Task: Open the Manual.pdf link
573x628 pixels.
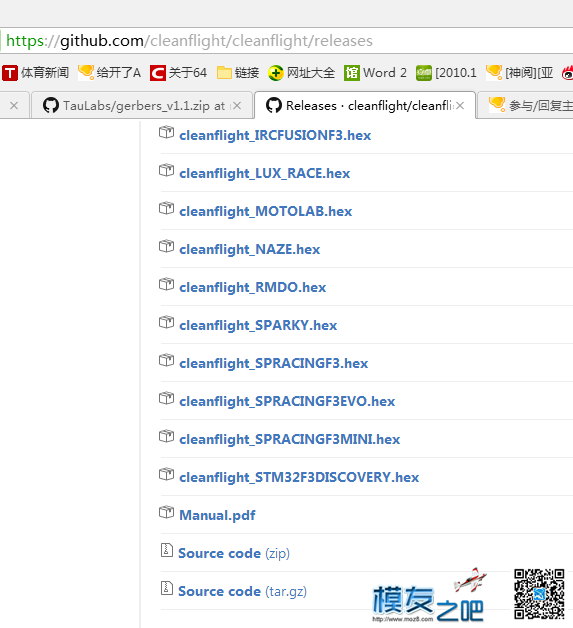Action: point(217,515)
